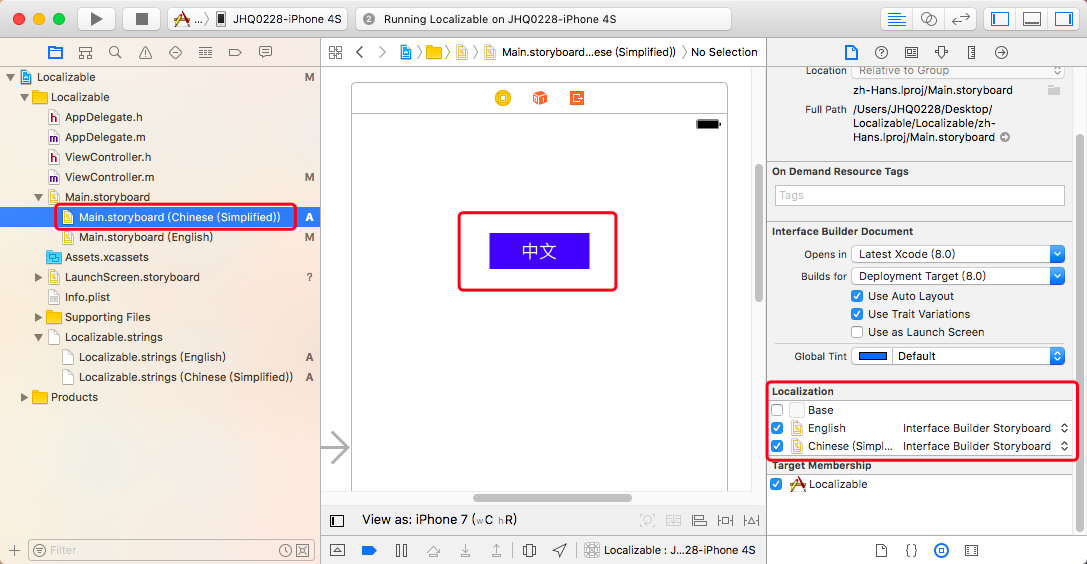This screenshot has width=1087, height=564.
Task: Click the Stop button in toolbar
Action: point(141,19)
